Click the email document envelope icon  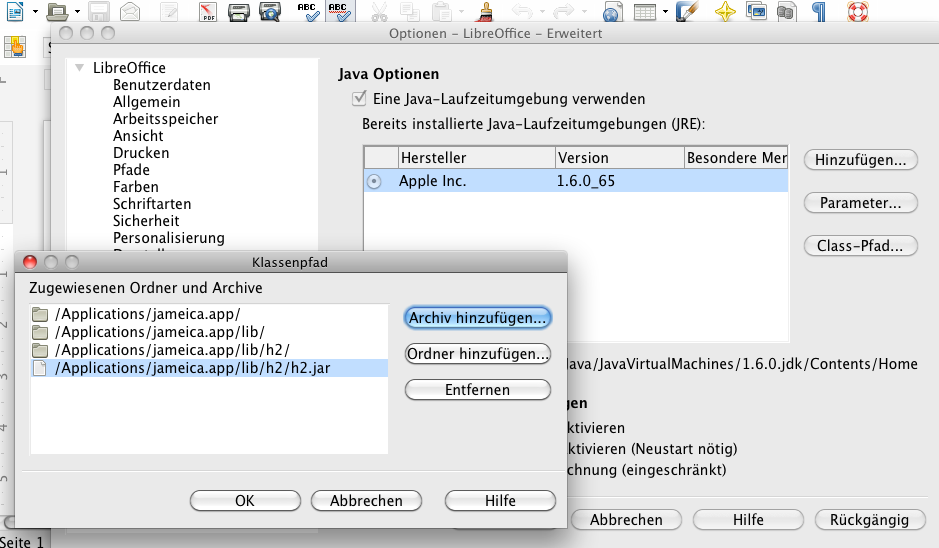(x=130, y=11)
